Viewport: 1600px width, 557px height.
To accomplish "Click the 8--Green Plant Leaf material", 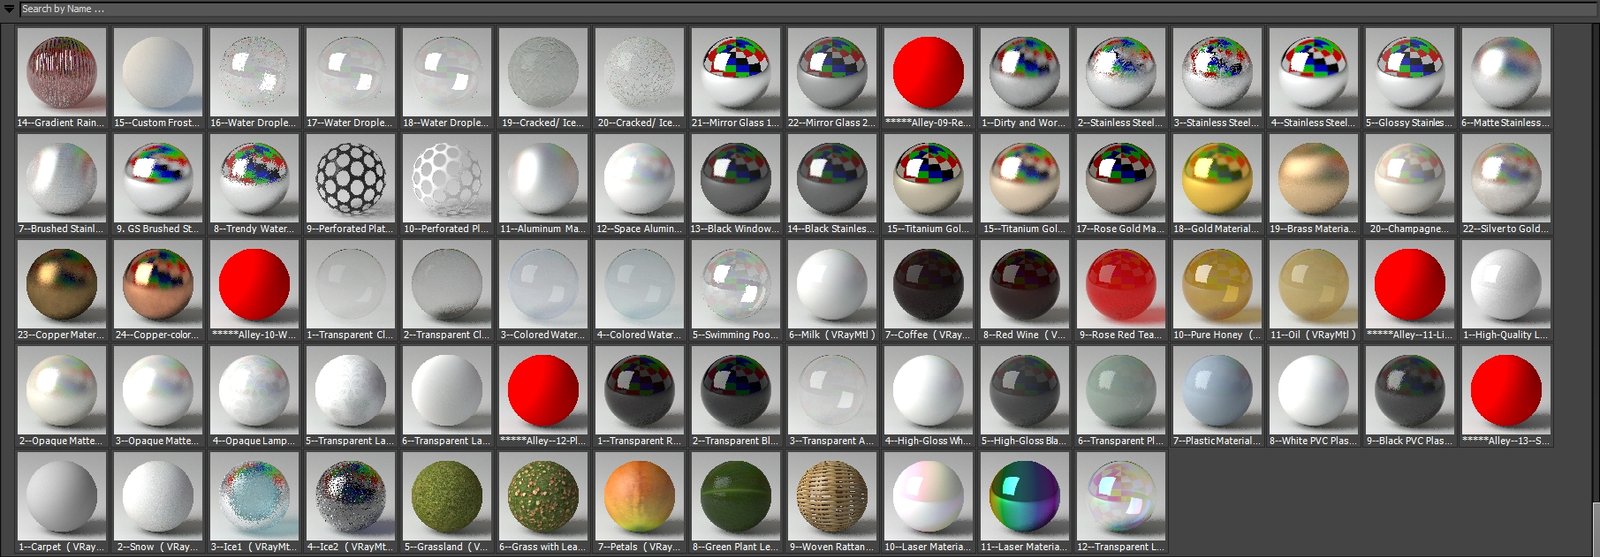I will (x=735, y=497).
